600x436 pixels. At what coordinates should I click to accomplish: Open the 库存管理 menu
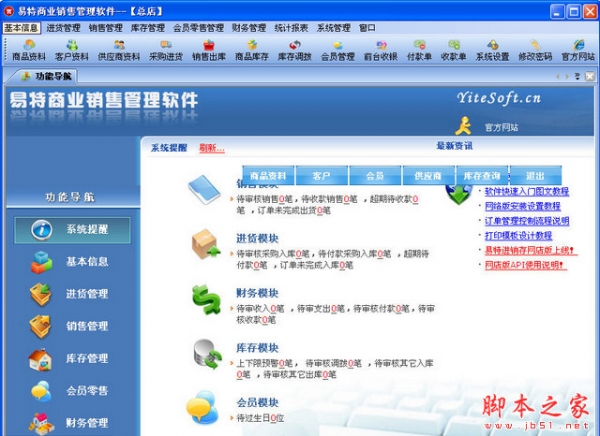pos(148,28)
